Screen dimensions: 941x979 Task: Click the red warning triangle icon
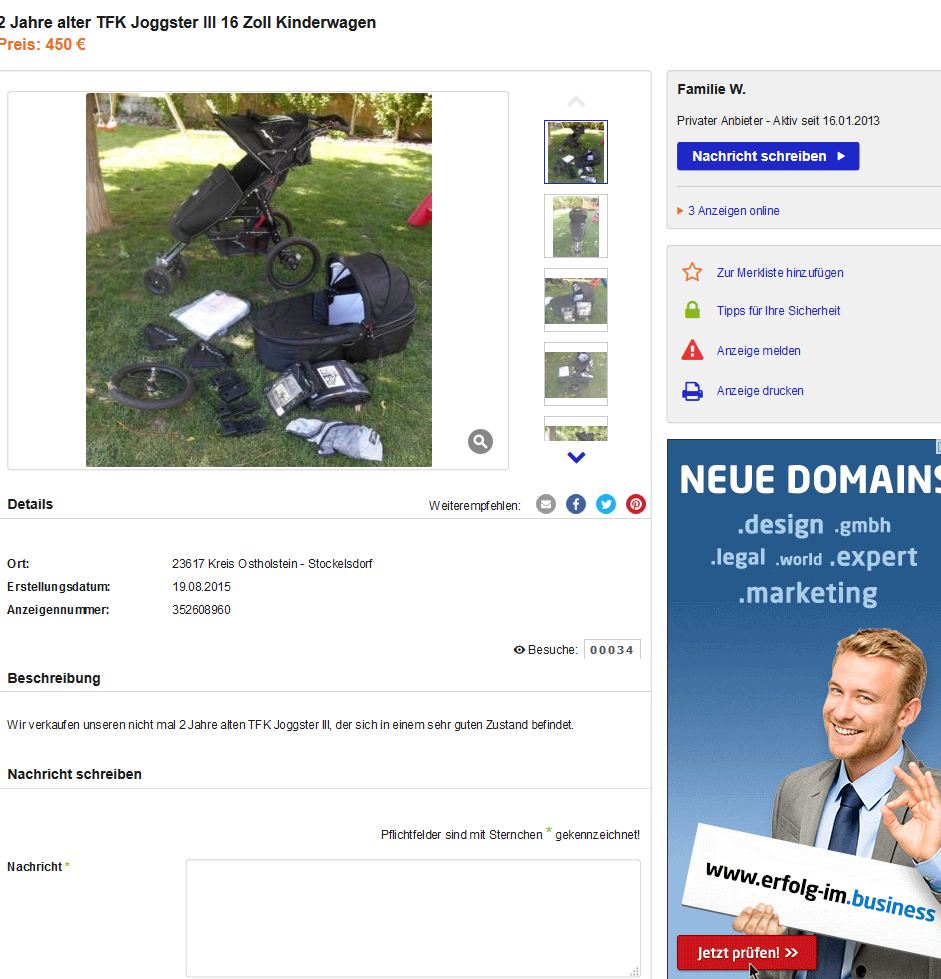pyautogui.click(x=692, y=350)
